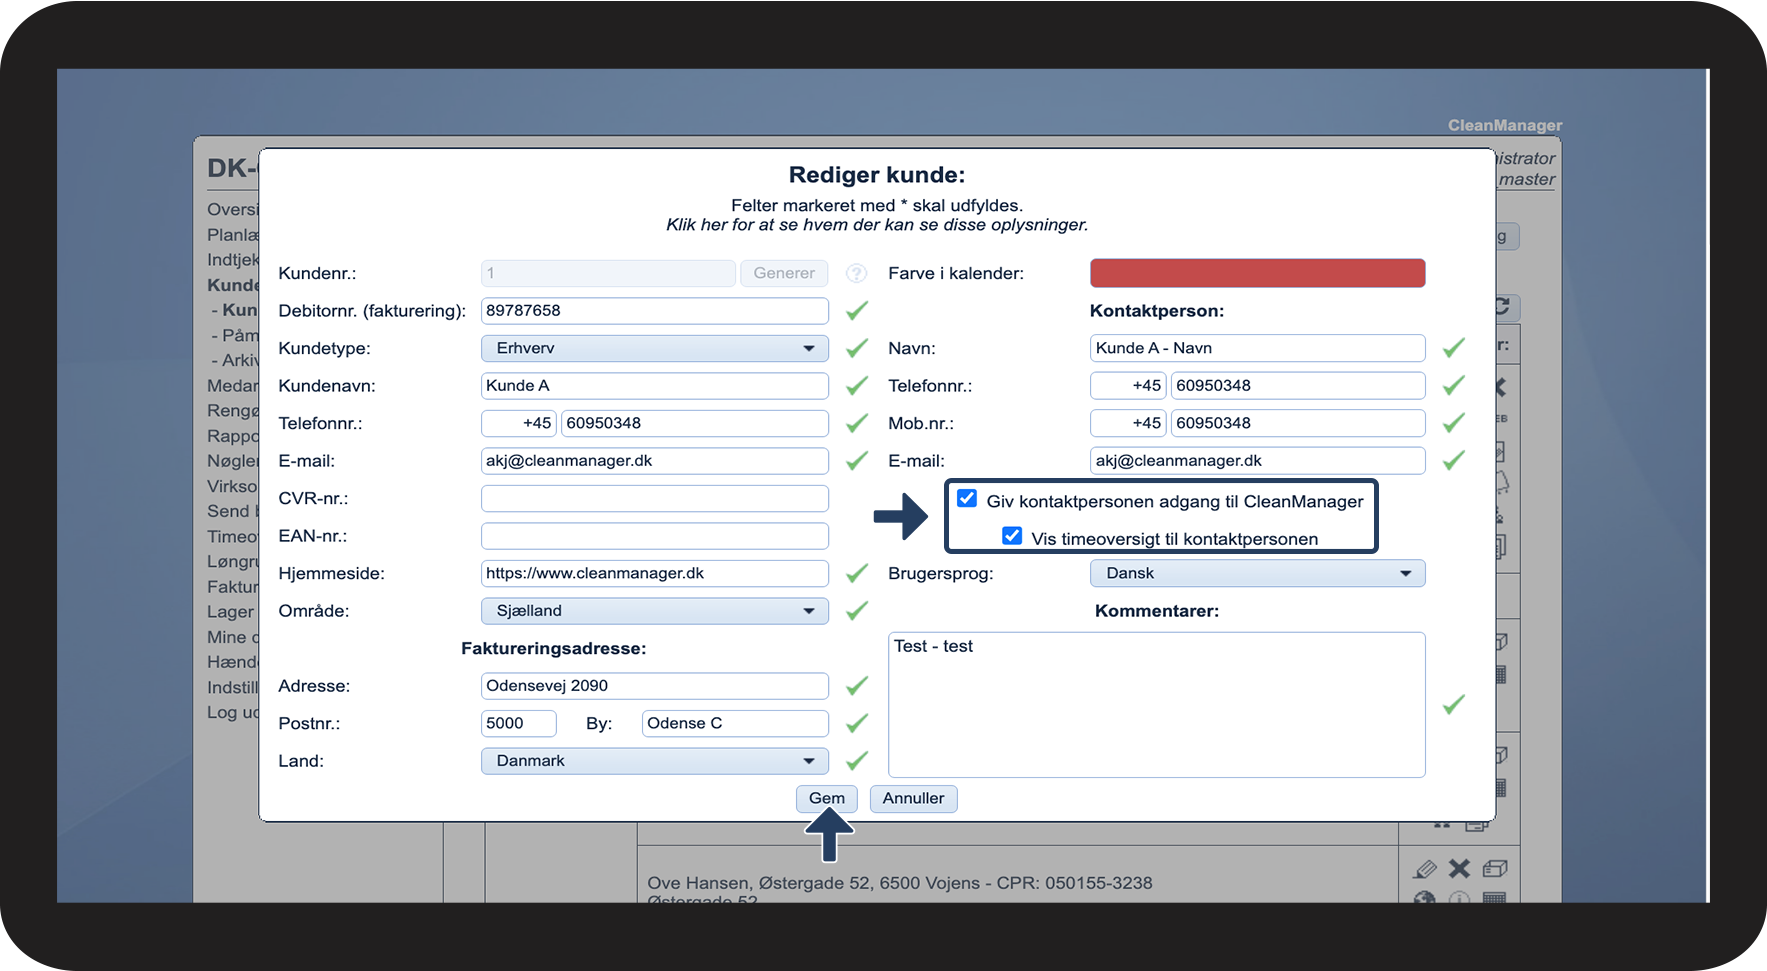
Task: Click the delete X icon in Ove Hansen row
Action: 1460,868
